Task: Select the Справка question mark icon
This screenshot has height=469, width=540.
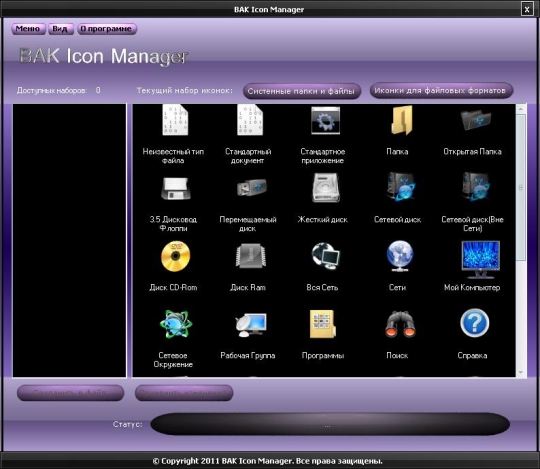Action: 475,323
